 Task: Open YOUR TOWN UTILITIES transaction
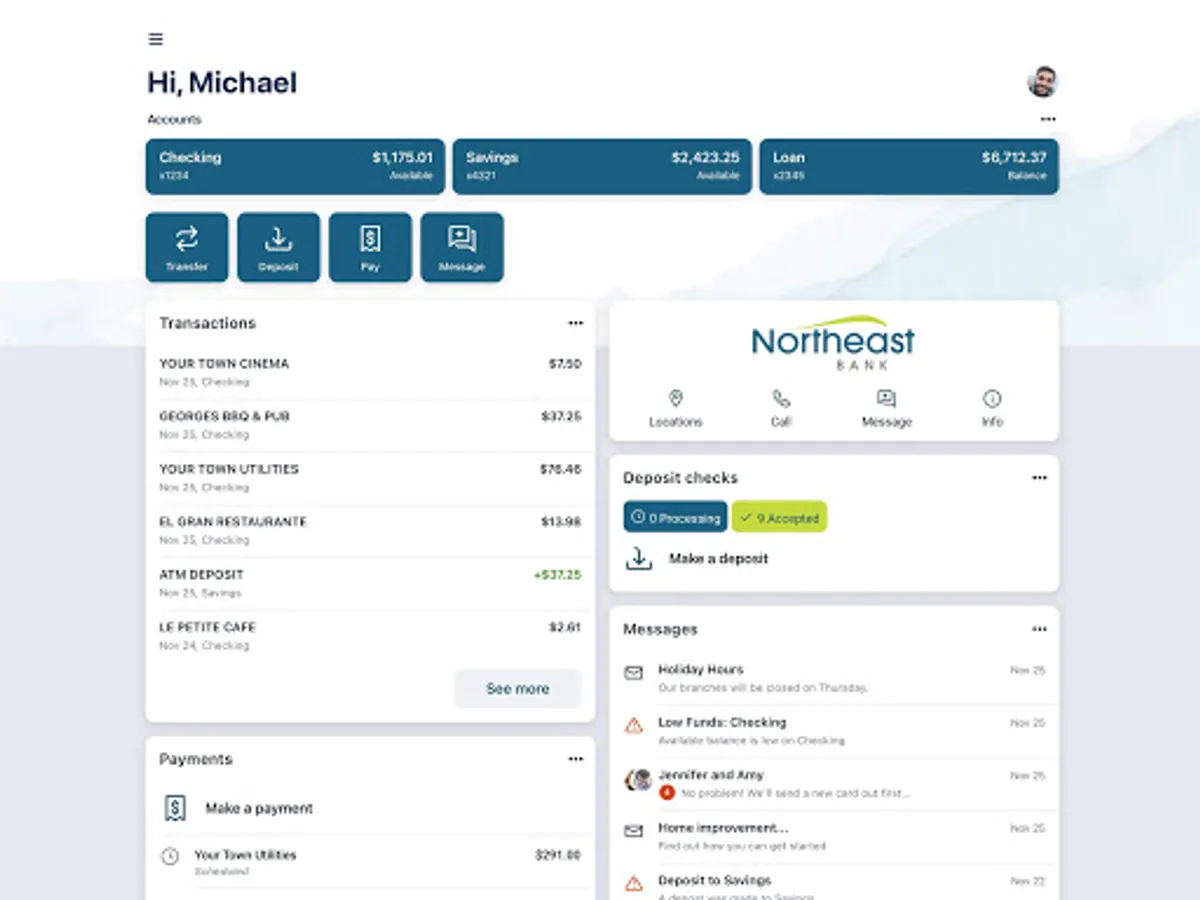click(x=370, y=478)
